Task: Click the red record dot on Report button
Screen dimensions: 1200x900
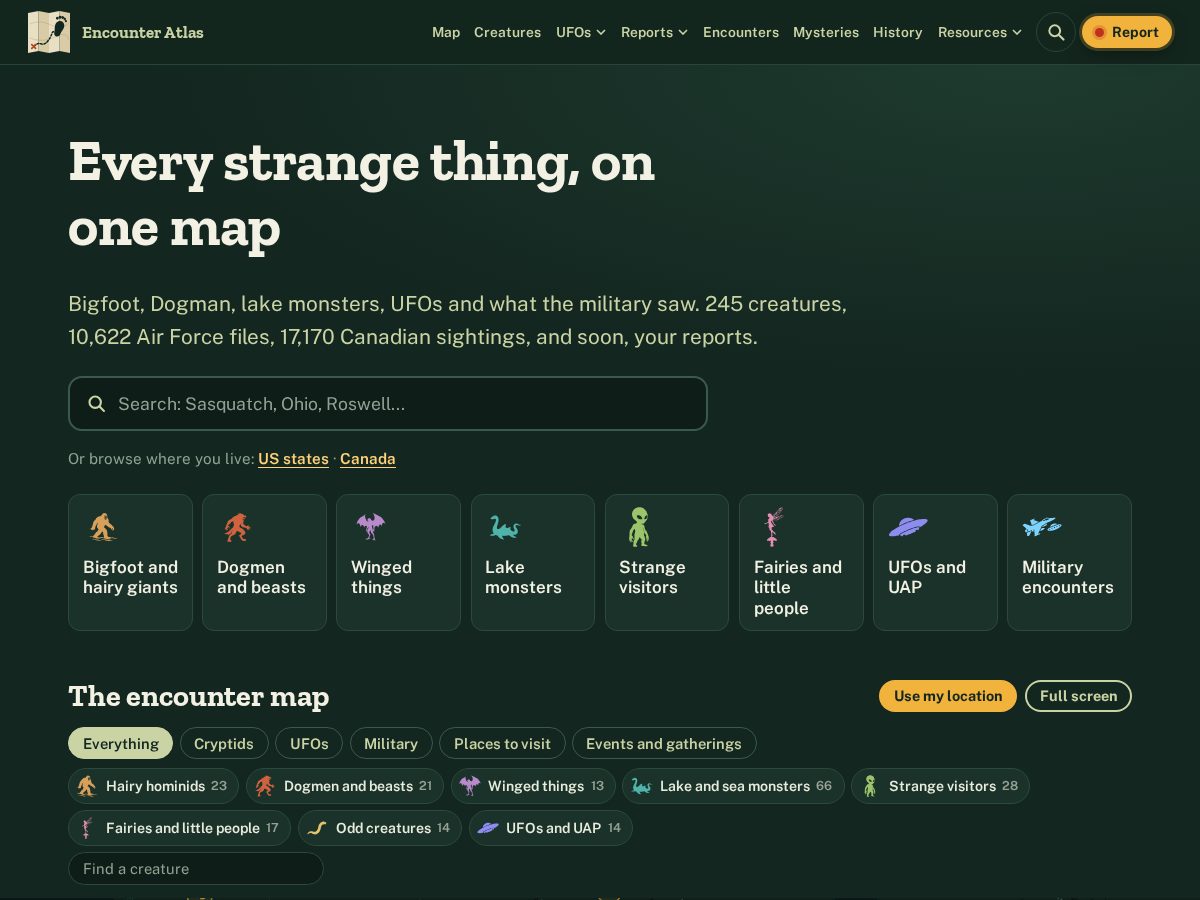Action: [x=1099, y=32]
